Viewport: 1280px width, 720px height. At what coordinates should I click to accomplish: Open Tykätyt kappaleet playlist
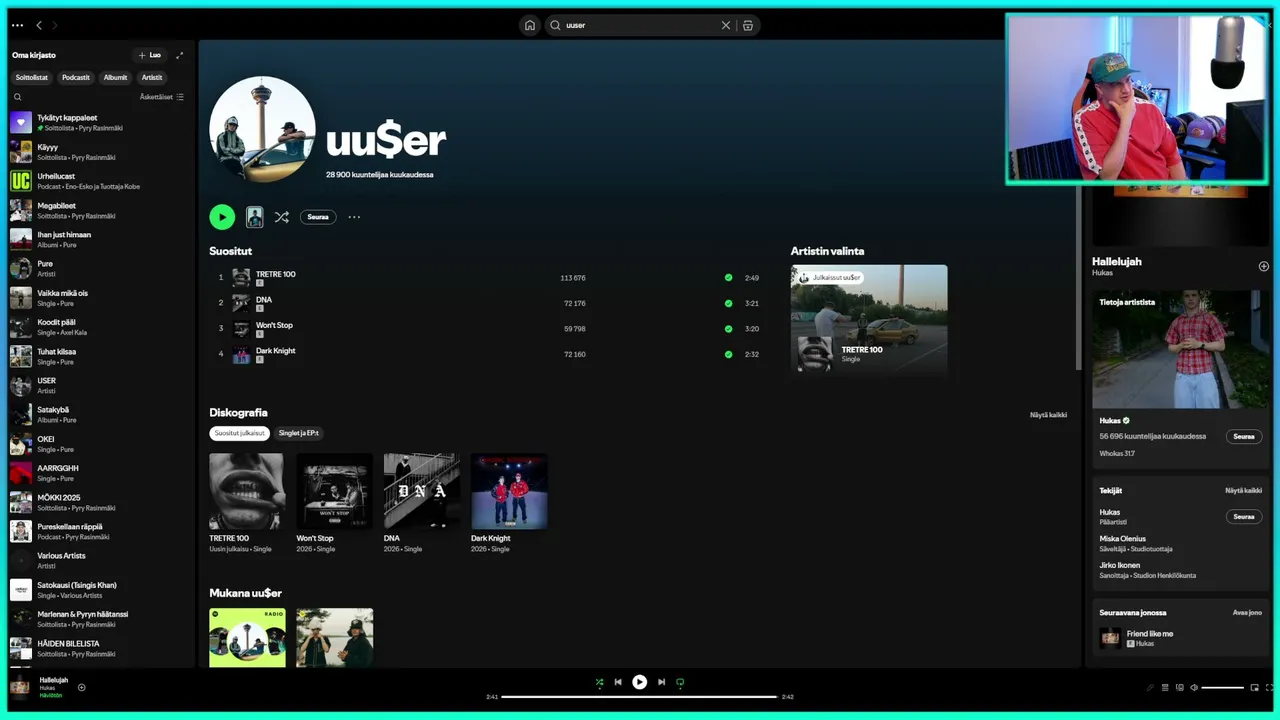coord(98,123)
